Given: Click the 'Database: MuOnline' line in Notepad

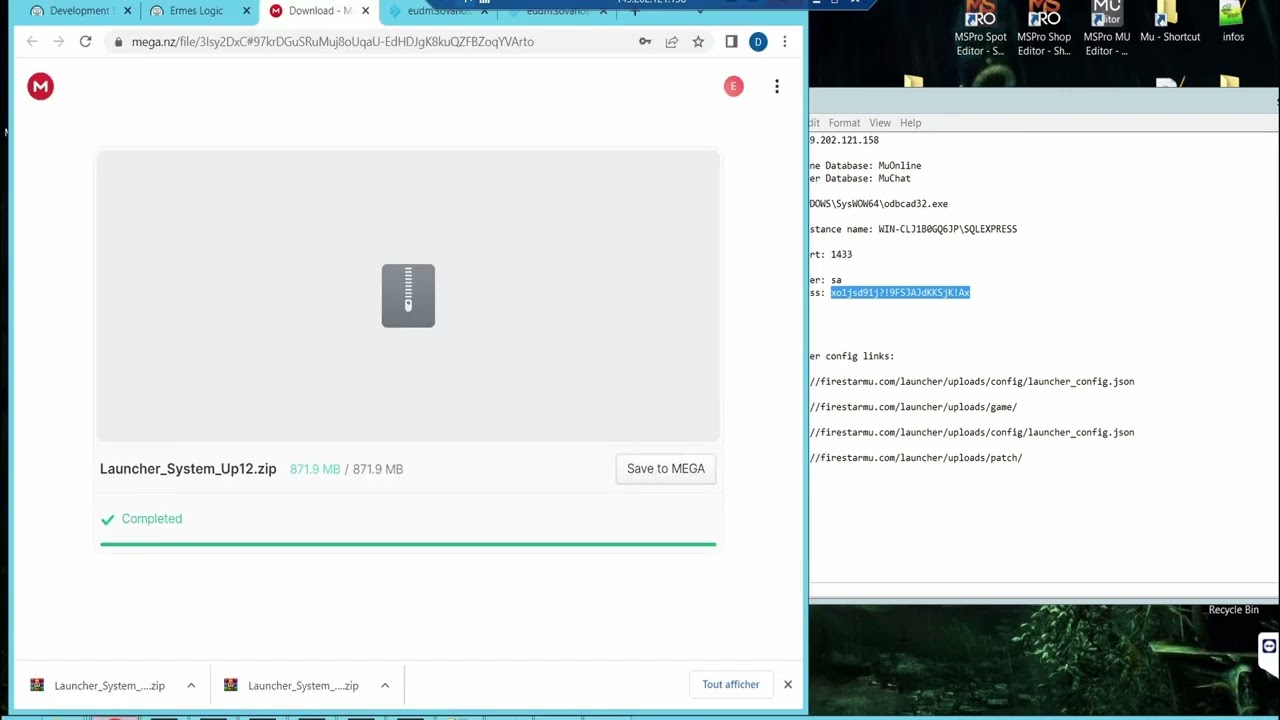Looking at the screenshot, I should [x=866, y=166].
